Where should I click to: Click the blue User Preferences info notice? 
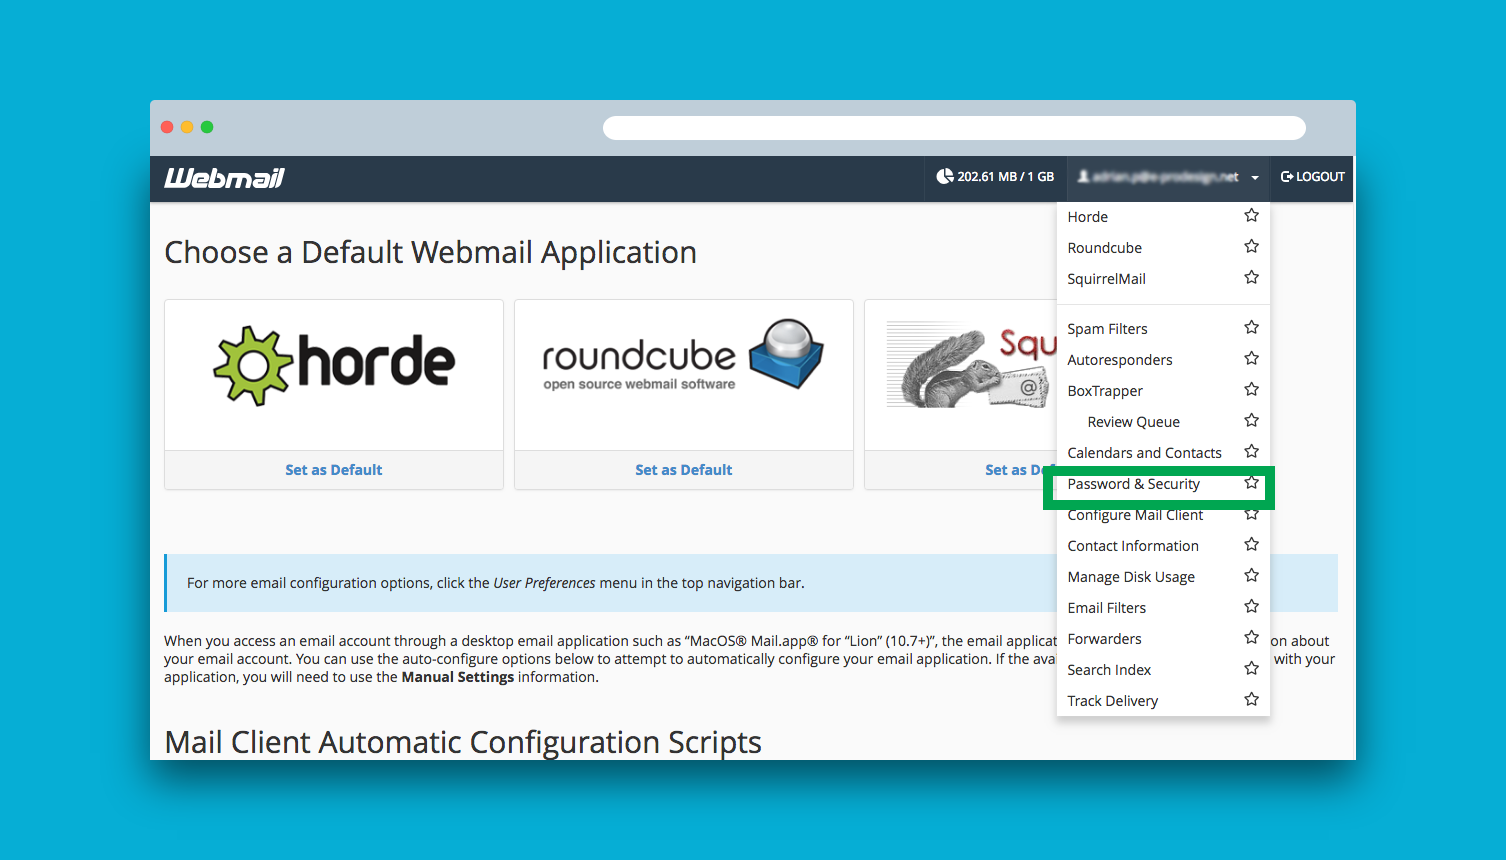pyautogui.click(x=610, y=583)
